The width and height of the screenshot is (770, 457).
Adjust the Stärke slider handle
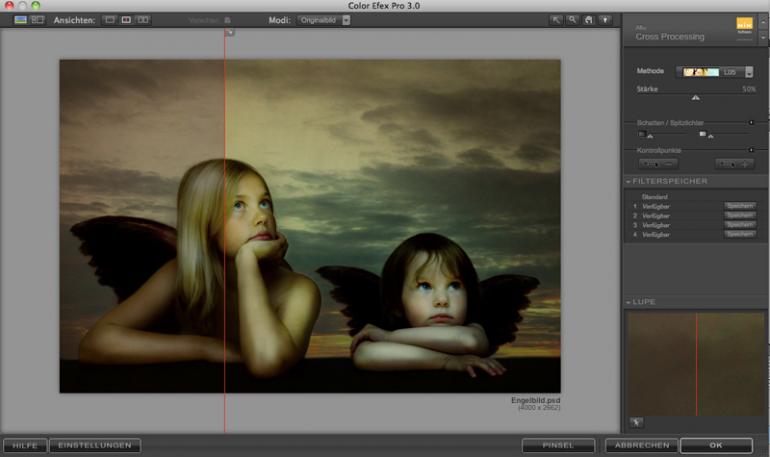tap(695, 98)
